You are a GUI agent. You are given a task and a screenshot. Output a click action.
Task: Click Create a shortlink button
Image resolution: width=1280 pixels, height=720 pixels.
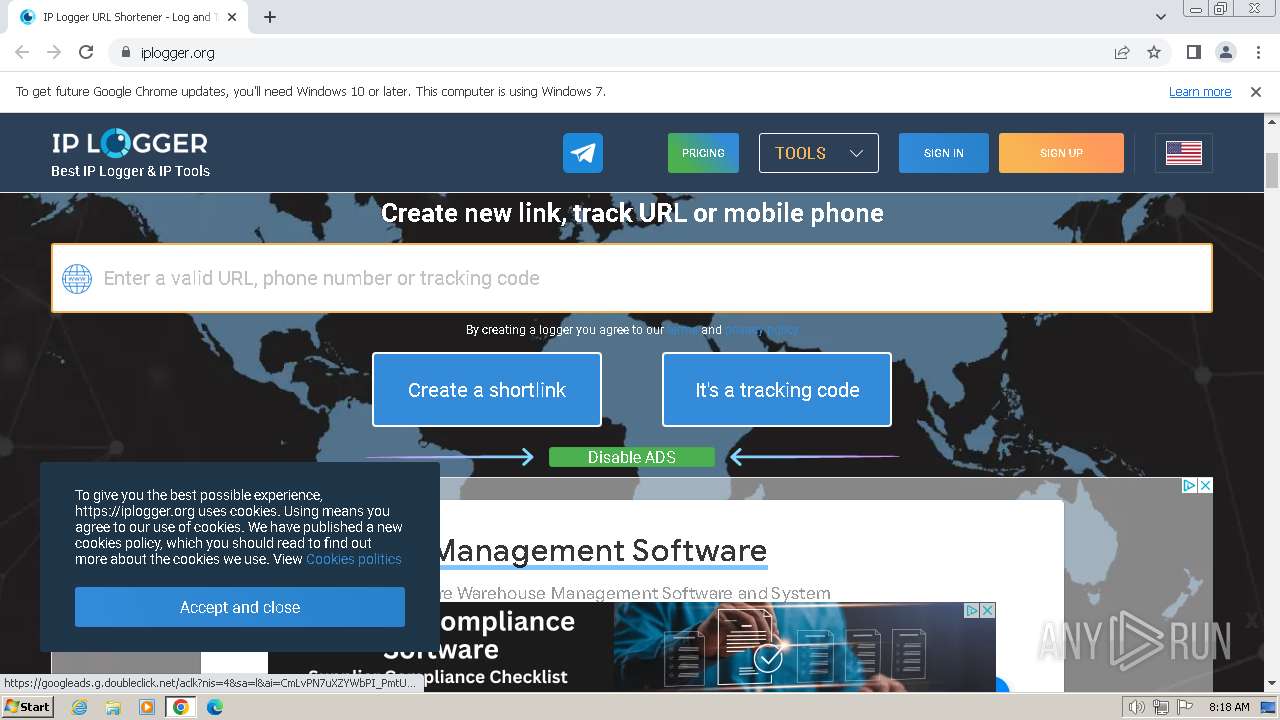(487, 390)
